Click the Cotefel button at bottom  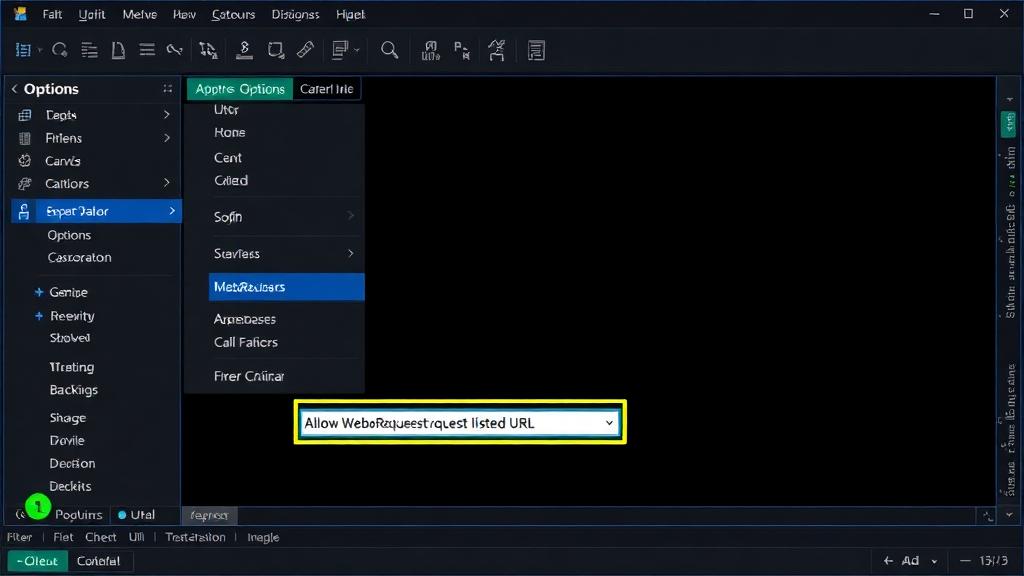point(98,561)
